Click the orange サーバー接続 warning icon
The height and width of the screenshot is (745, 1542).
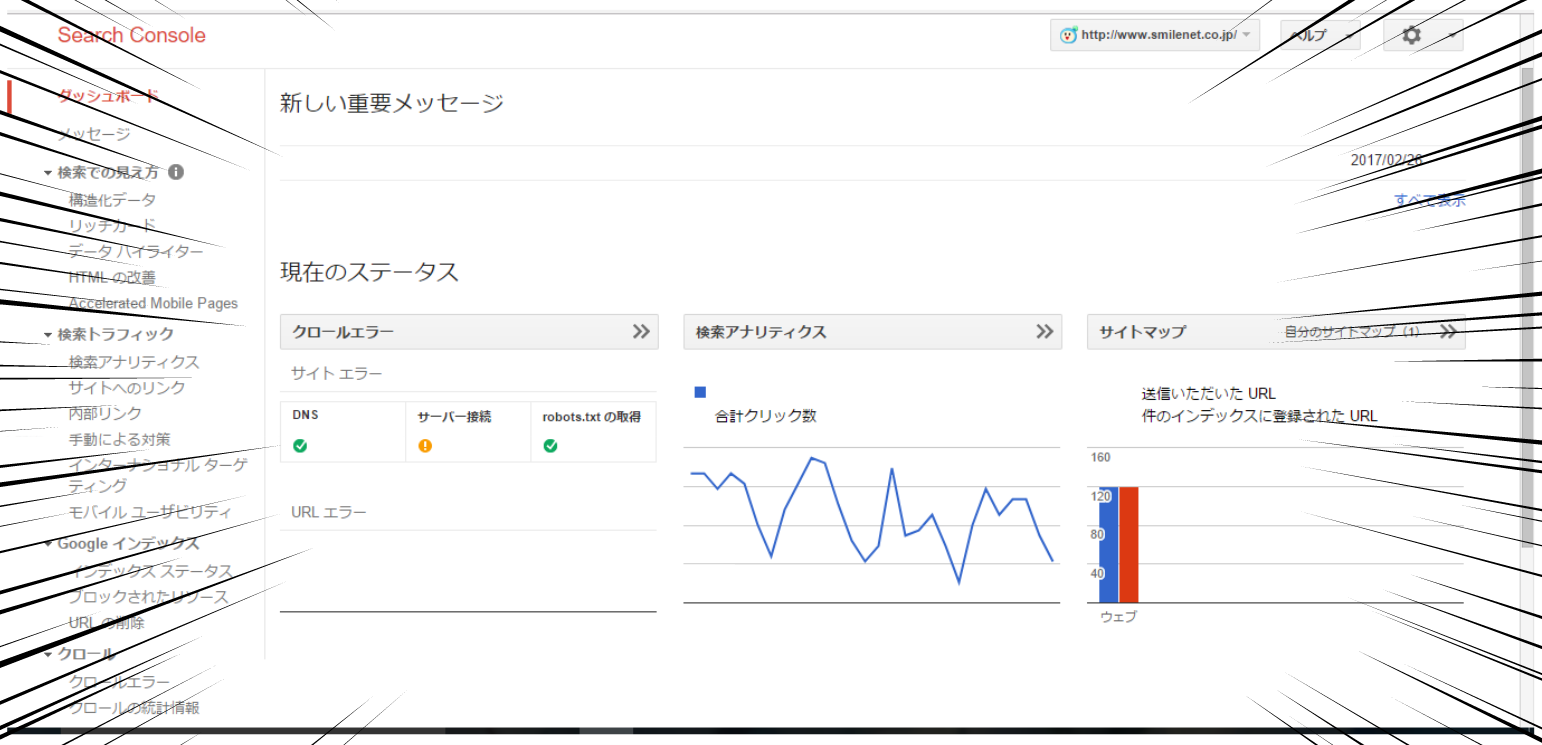(x=425, y=446)
